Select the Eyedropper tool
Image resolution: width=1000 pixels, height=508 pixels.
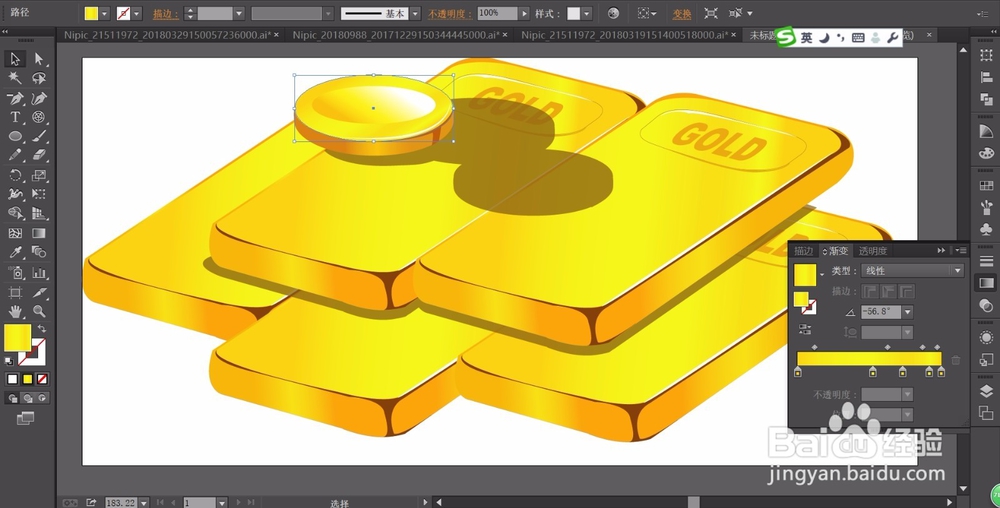click(15, 253)
